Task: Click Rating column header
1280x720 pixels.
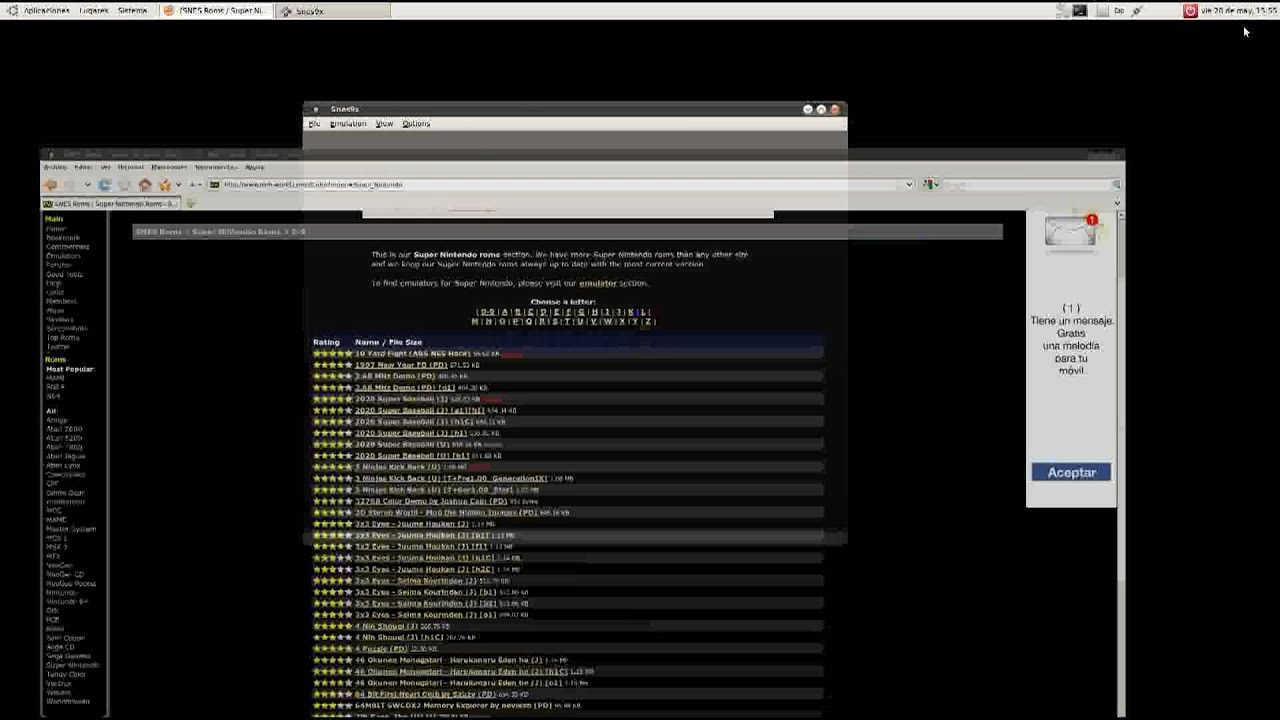Action: [x=326, y=342]
